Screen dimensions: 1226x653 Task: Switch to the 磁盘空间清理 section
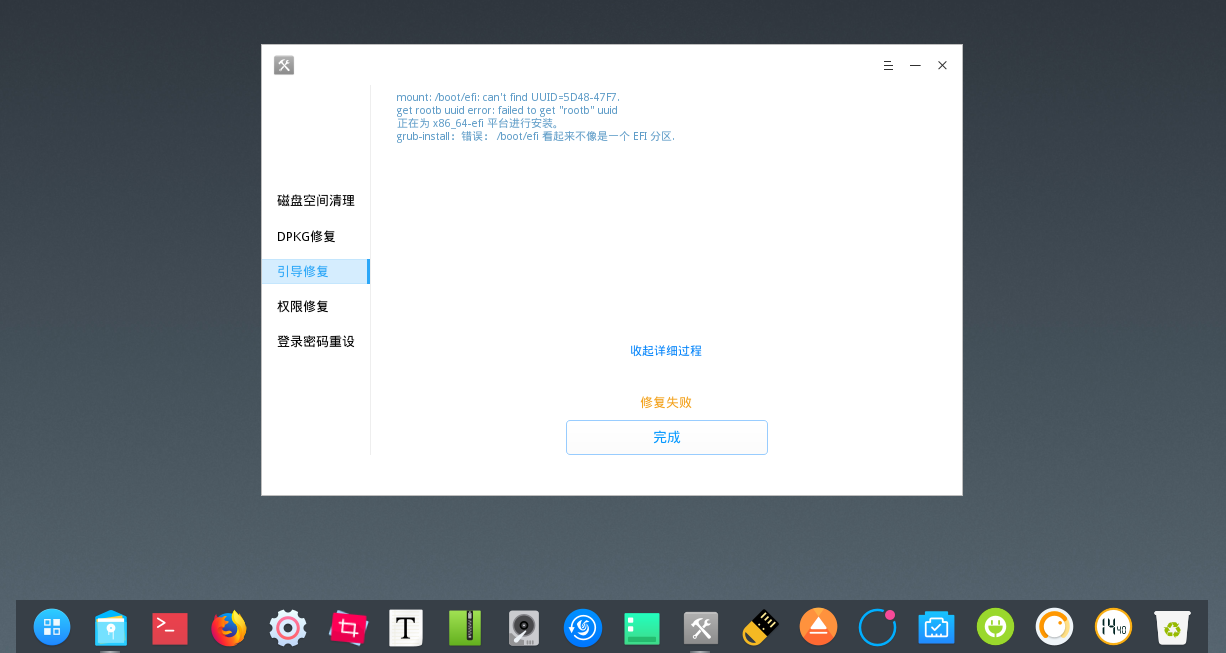316,200
